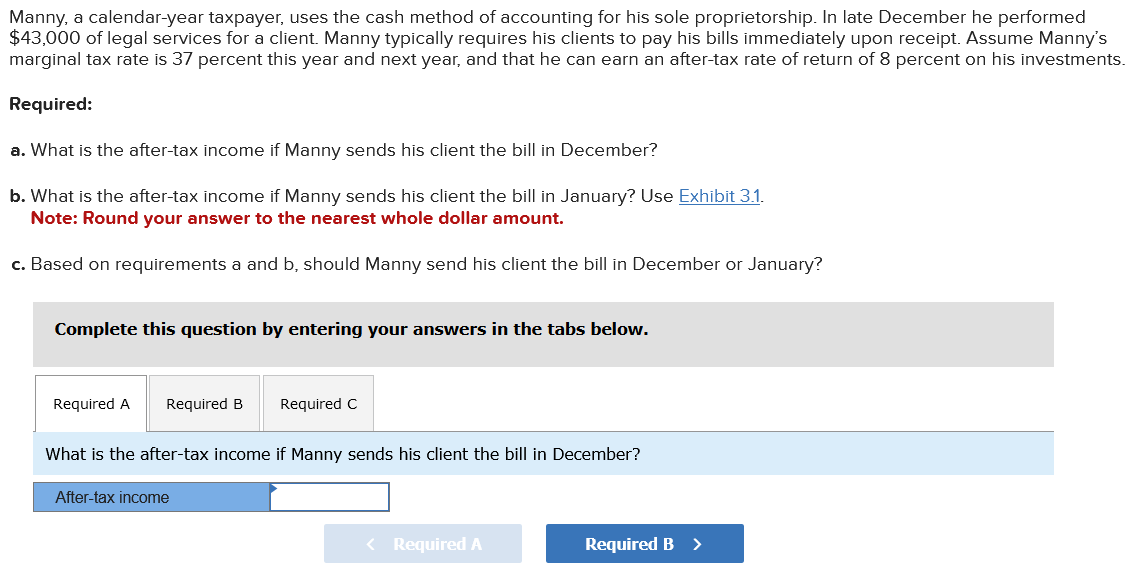Click the highlighted After-tax income cell
This screenshot has height=581, width=1140.
click(x=150, y=497)
